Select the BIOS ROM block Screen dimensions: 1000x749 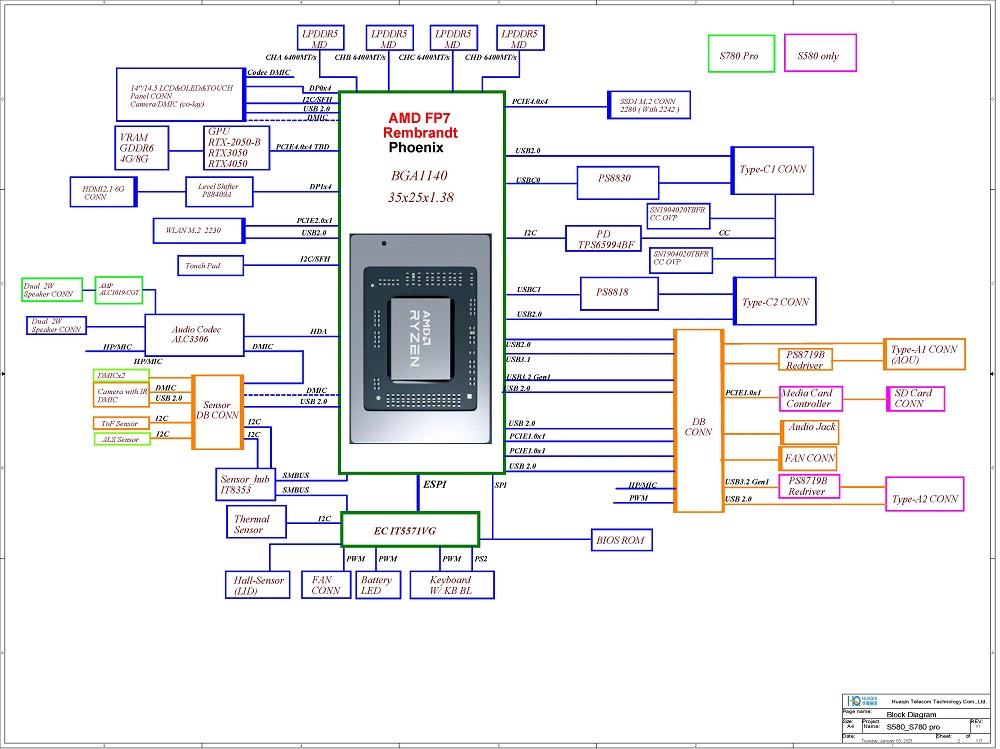point(622,541)
